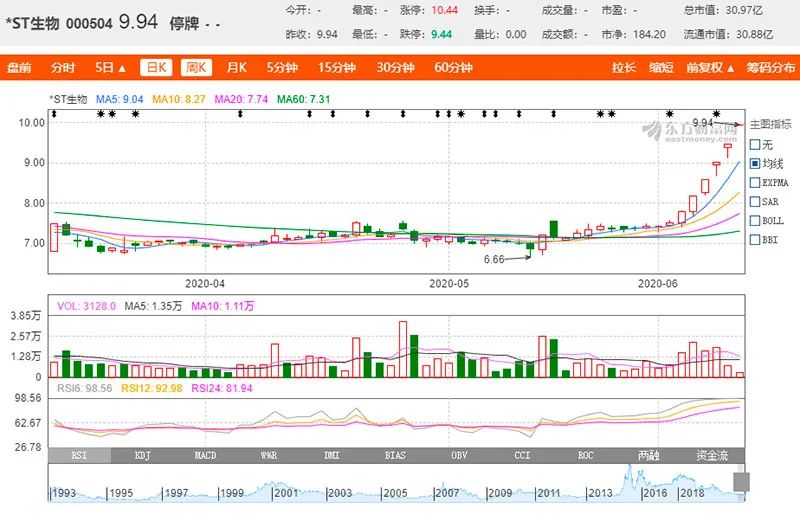Expand the 5日 dropdown arrow

(122, 69)
